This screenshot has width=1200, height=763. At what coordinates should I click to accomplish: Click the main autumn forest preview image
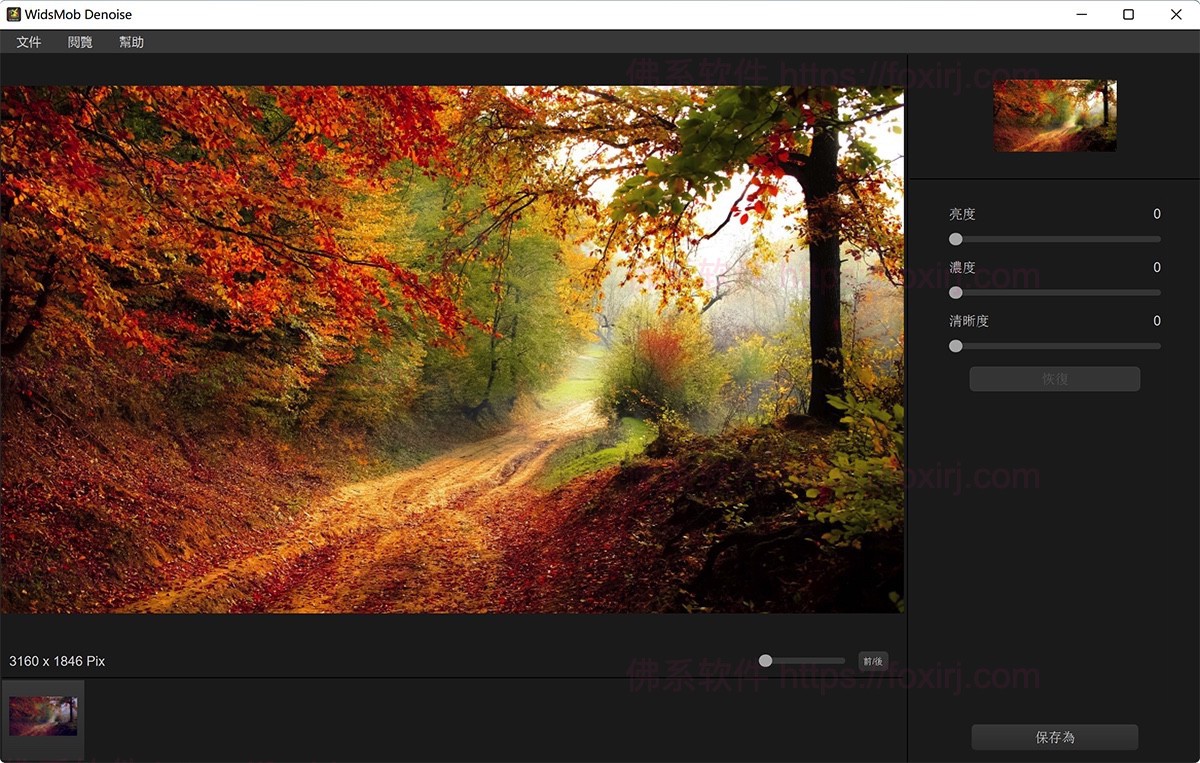pyautogui.click(x=452, y=349)
